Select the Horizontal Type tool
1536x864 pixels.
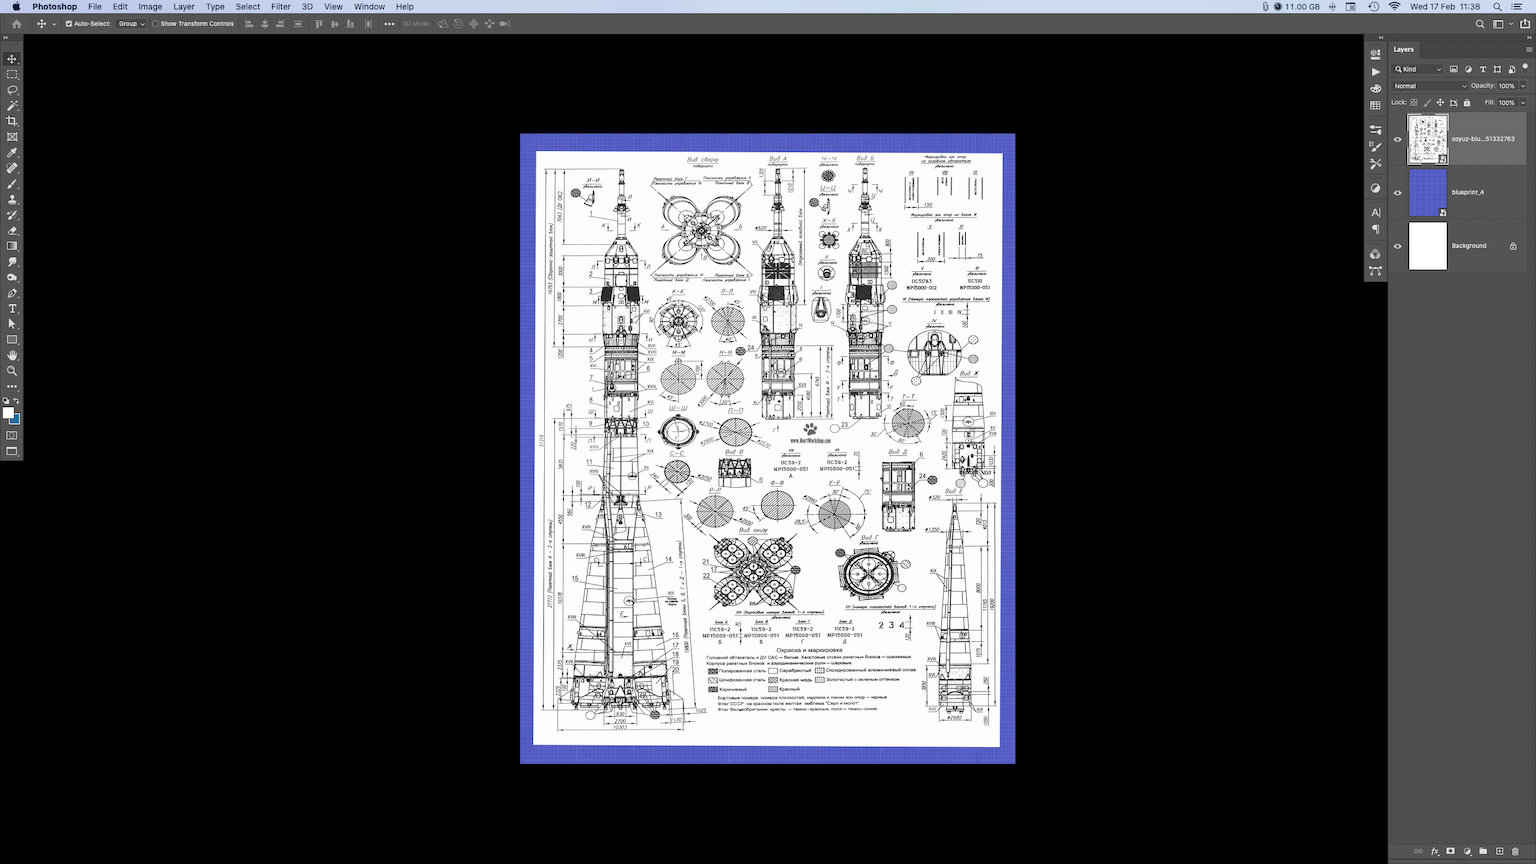tap(12, 309)
